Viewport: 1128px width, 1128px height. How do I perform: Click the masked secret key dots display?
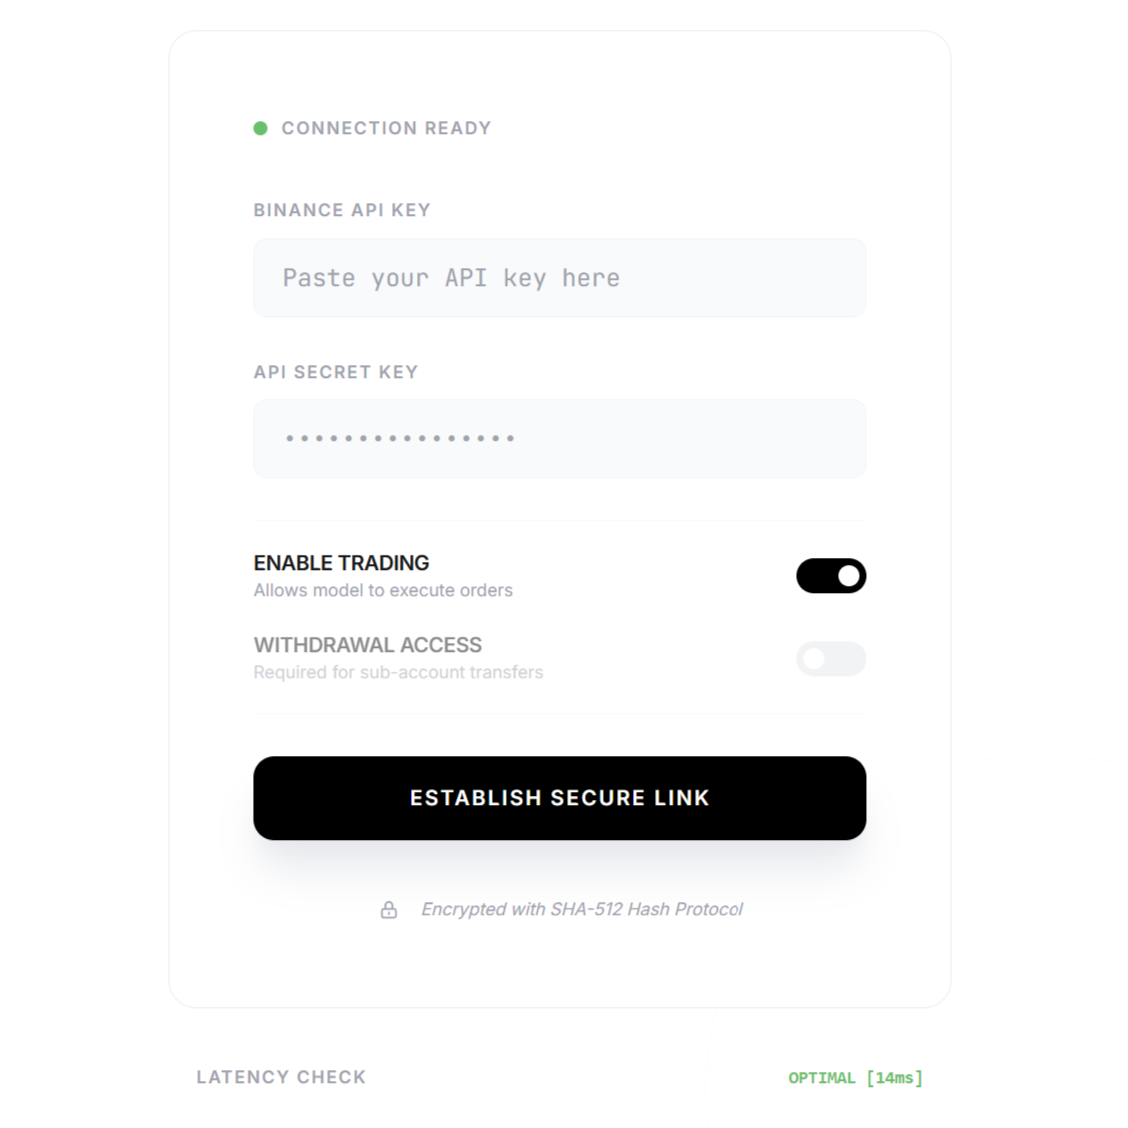[398, 438]
